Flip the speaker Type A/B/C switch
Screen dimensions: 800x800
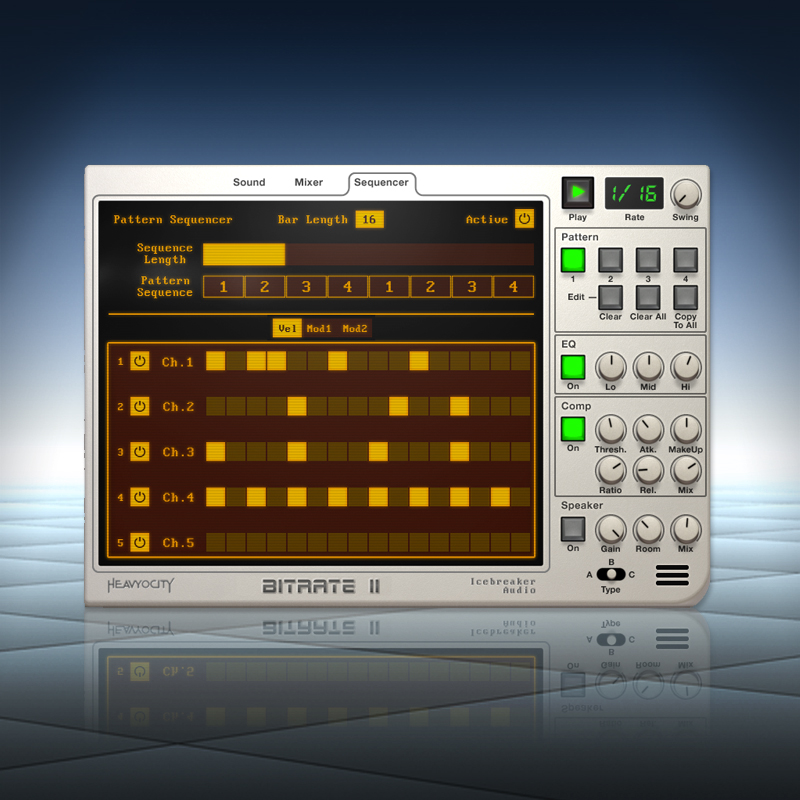click(x=611, y=574)
